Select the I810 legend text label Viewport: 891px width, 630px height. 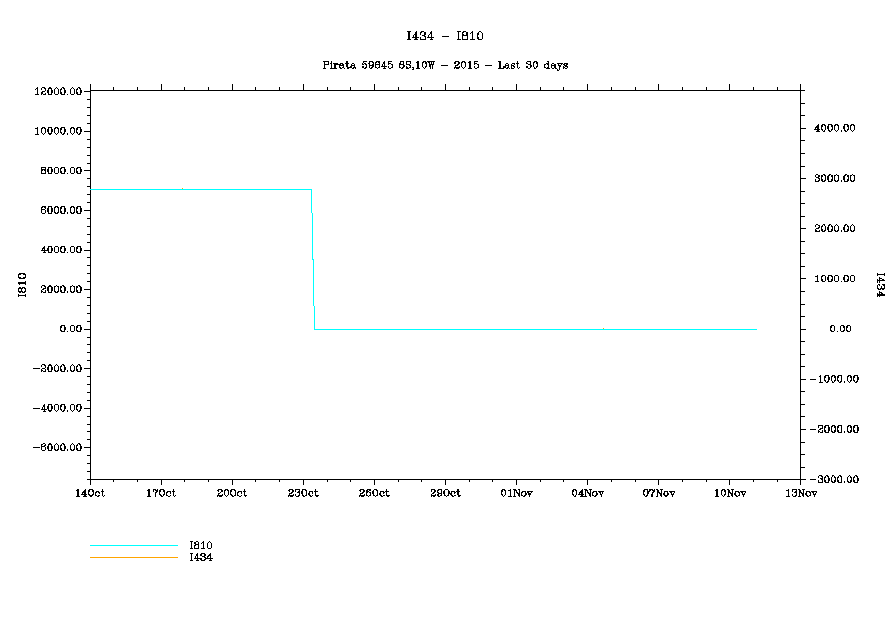coord(200,545)
